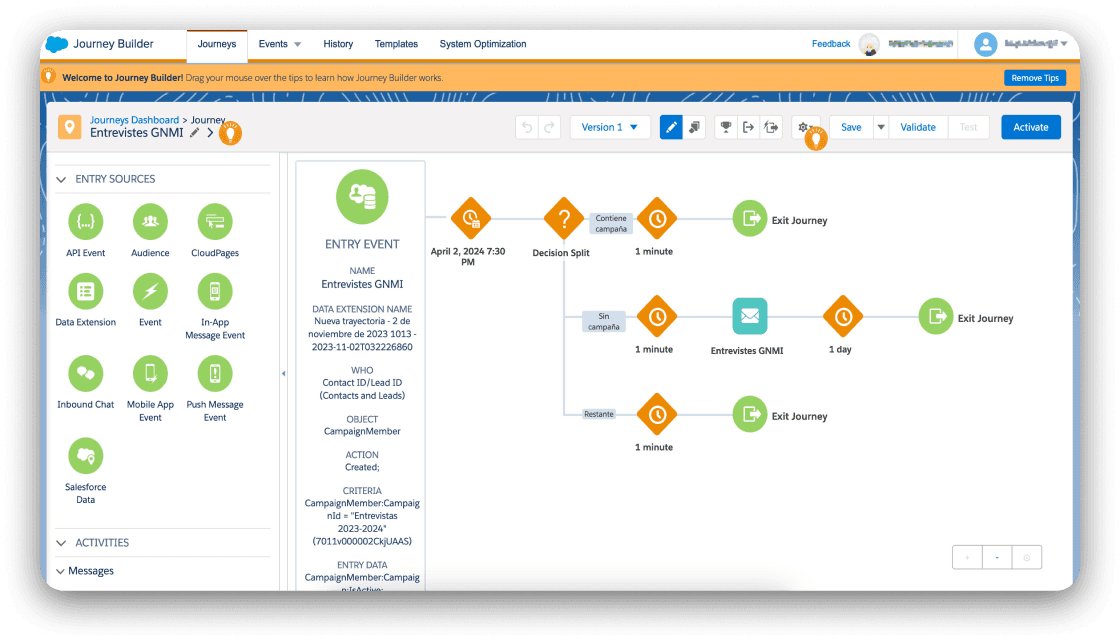1120x642 pixels.
Task: Pick the Mobile App Event icon
Action: pyautogui.click(x=150, y=373)
